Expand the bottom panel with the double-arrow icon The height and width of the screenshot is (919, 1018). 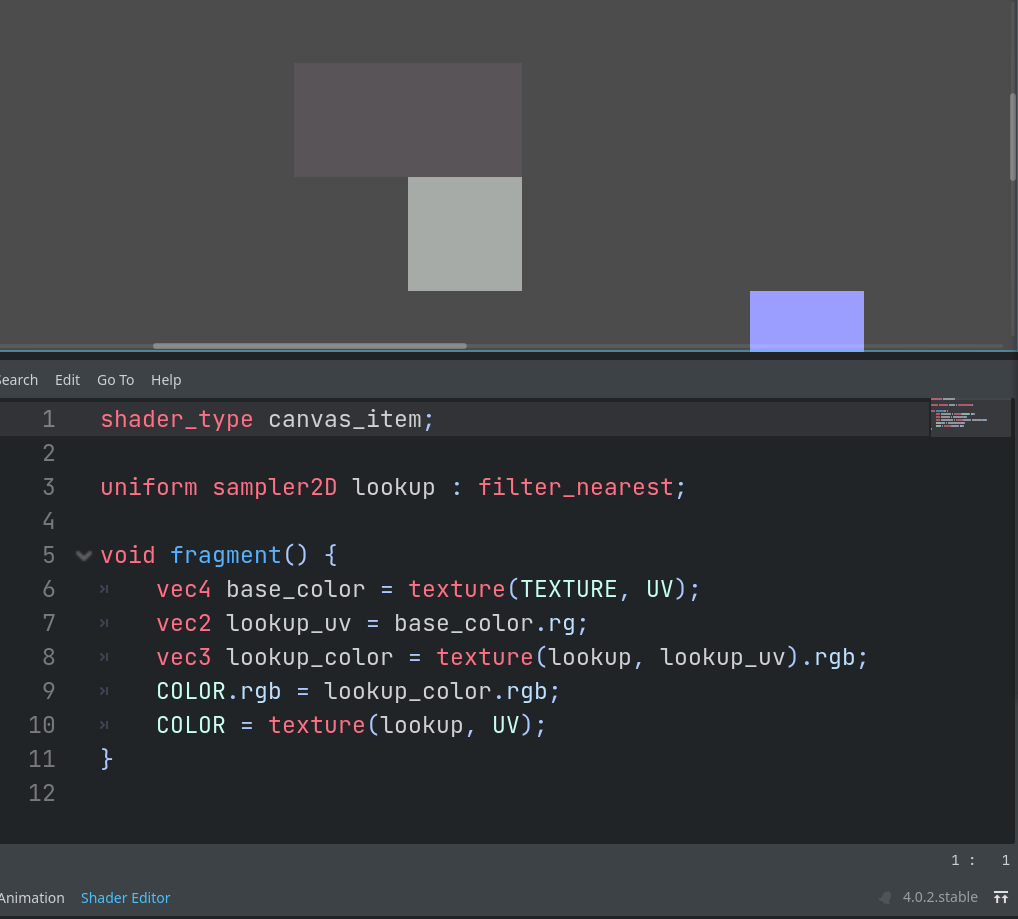coord(1001,897)
